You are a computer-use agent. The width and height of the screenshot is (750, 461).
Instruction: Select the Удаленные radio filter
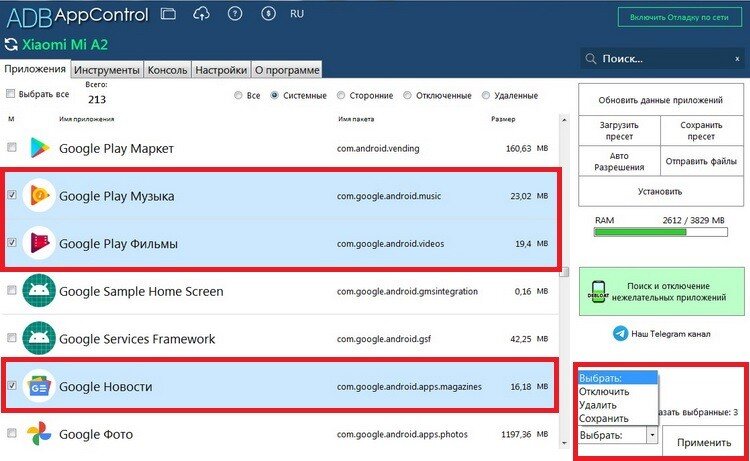tap(486, 95)
